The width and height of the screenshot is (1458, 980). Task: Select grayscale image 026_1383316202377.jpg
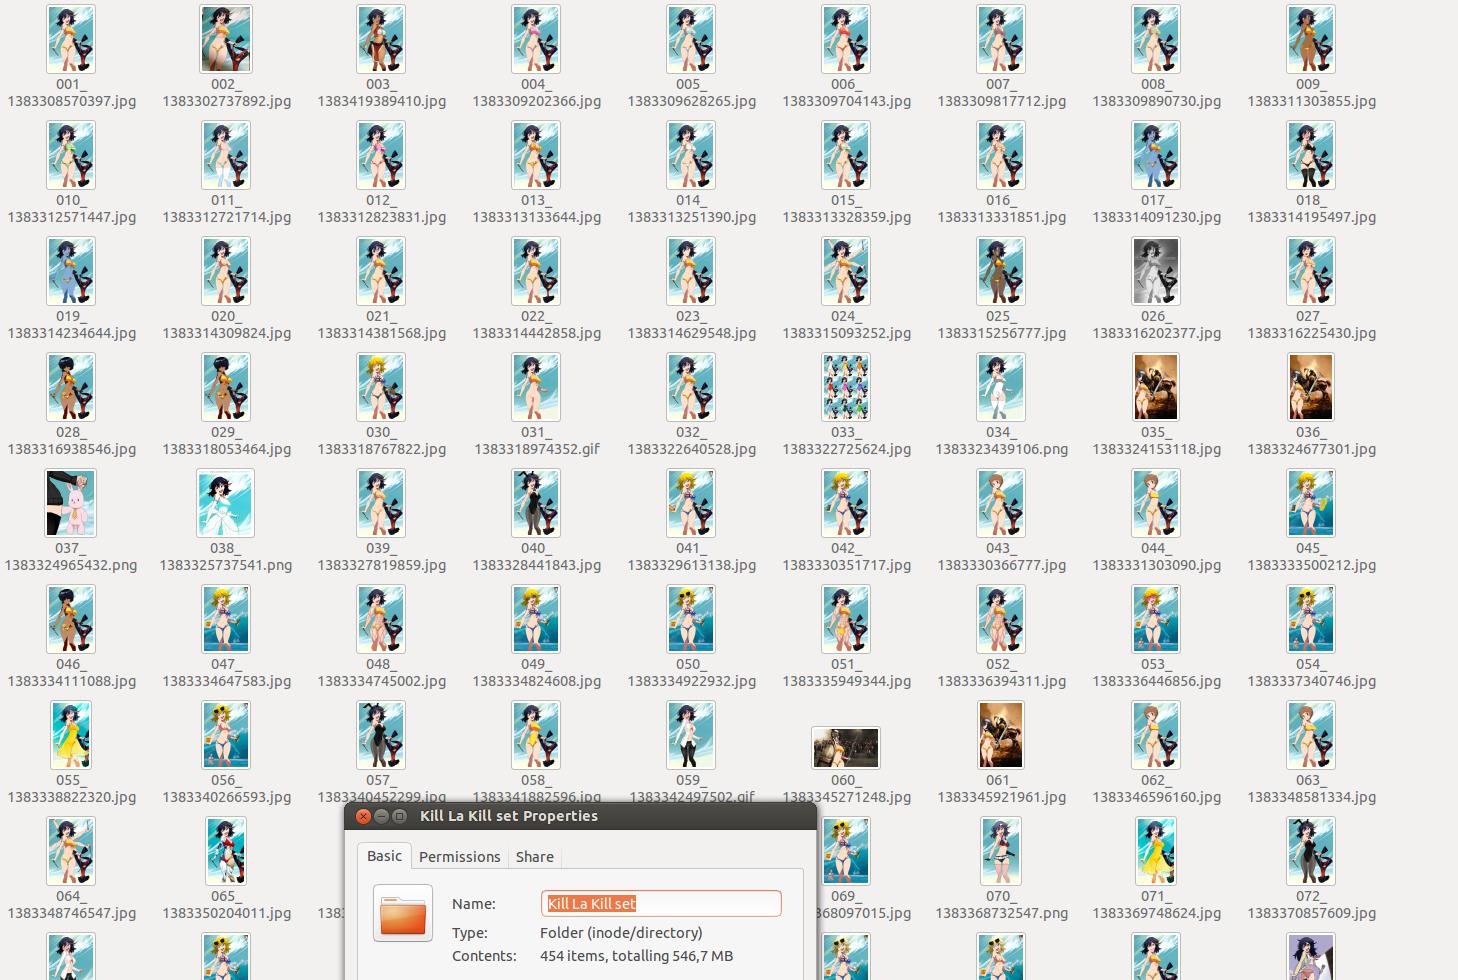coord(1156,271)
